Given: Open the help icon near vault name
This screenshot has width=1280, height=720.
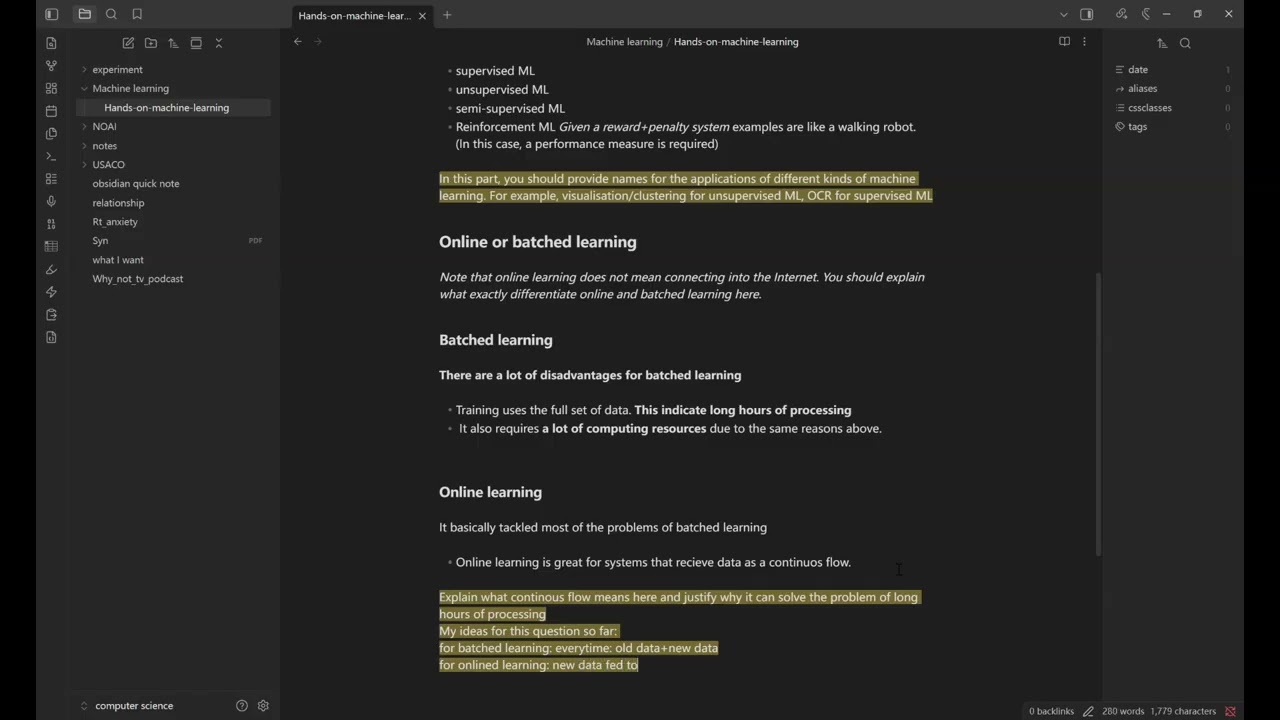Looking at the screenshot, I should pos(242,706).
